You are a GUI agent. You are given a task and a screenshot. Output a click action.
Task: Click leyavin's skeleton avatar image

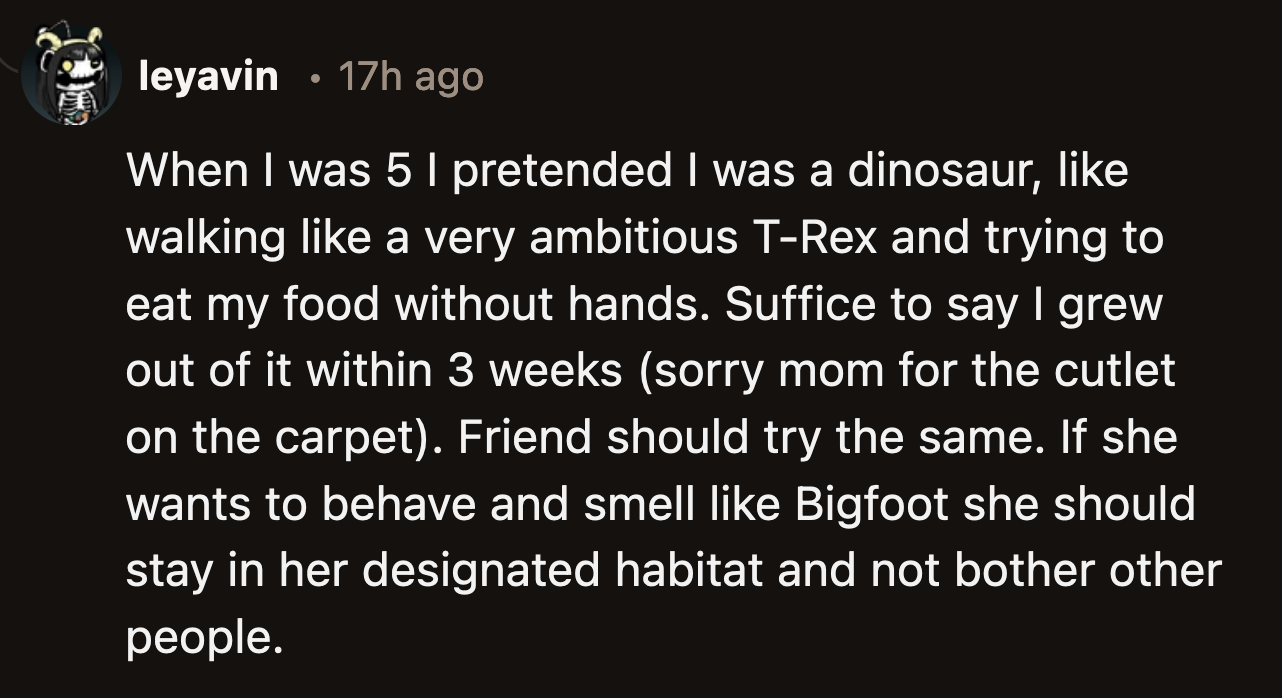tap(71, 76)
